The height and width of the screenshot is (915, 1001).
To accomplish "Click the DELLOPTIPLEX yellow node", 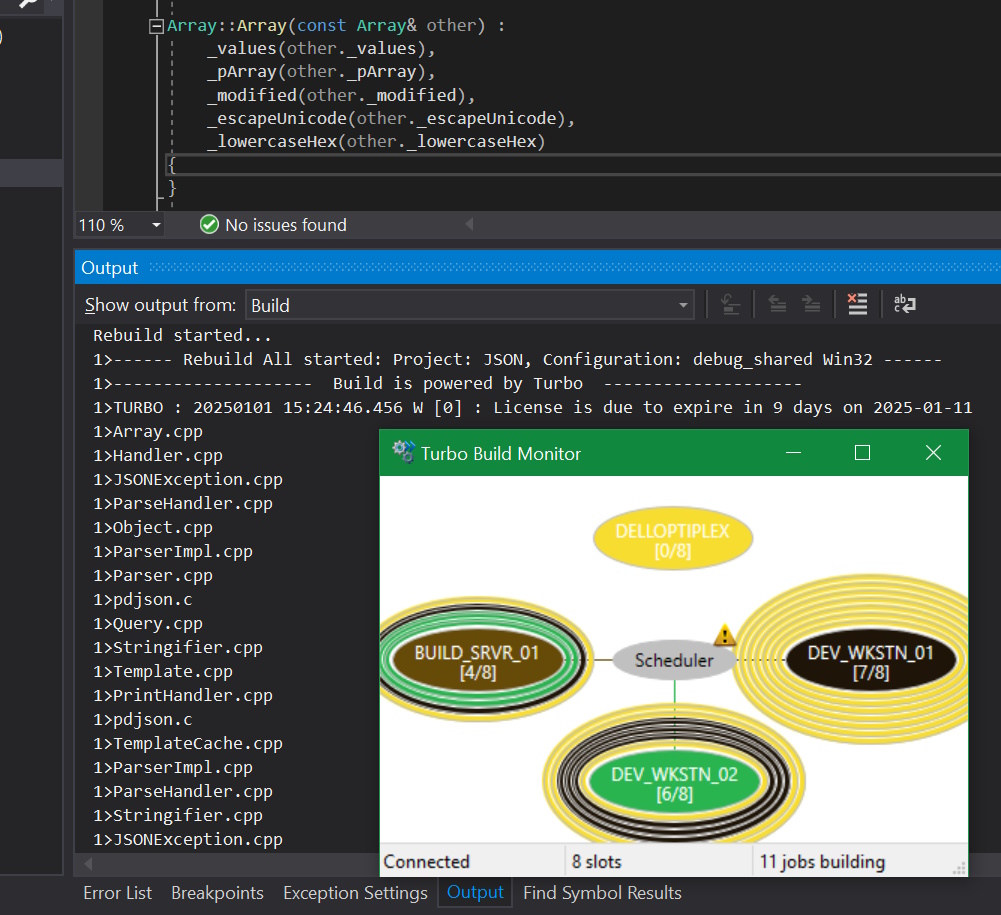I will [672, 540].
